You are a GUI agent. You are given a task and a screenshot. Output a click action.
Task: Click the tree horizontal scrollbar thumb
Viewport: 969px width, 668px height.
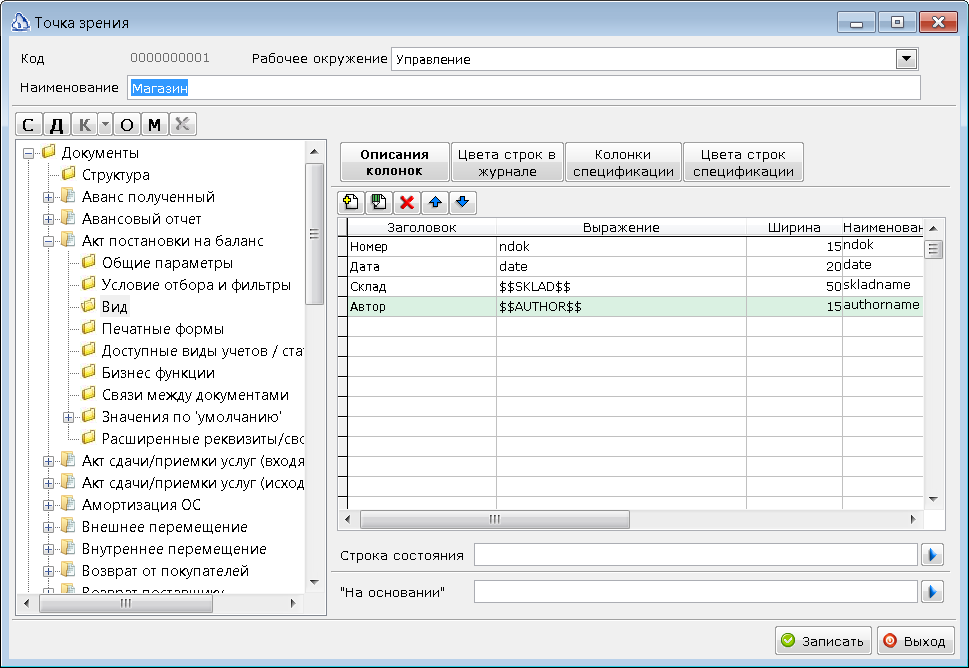[x=125, y=603]
